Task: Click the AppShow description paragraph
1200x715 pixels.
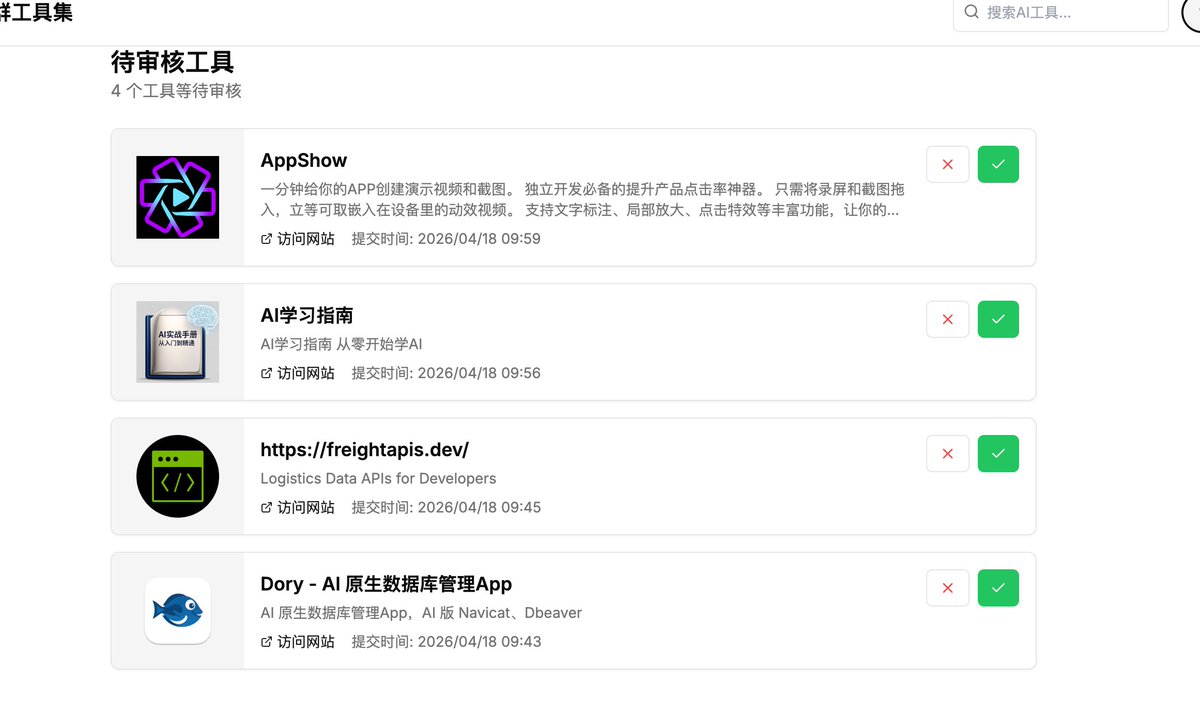Action: click(x=583, y=200)
